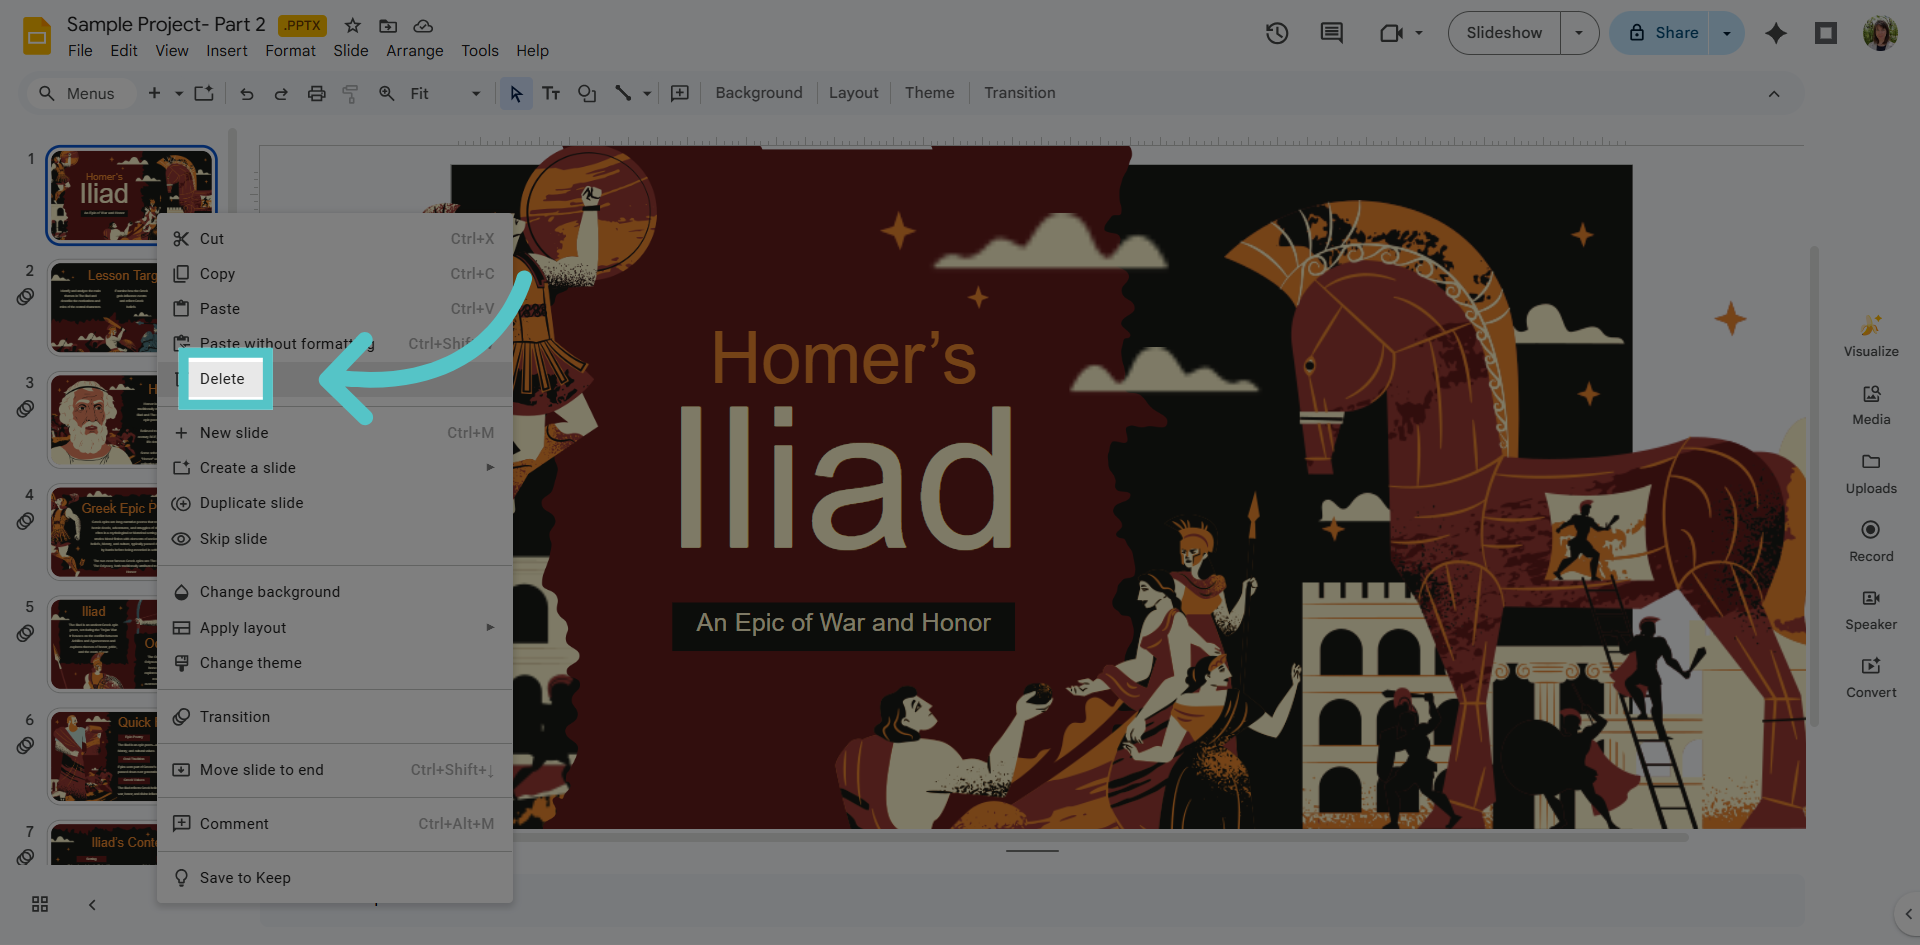Redo the last action

coord(281,93)
